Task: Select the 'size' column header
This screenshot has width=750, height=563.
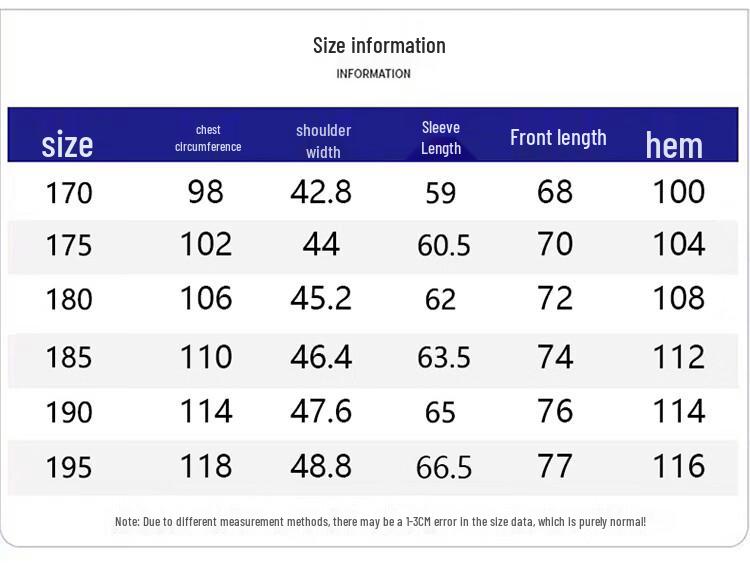Action: click(x=67, y=144)
